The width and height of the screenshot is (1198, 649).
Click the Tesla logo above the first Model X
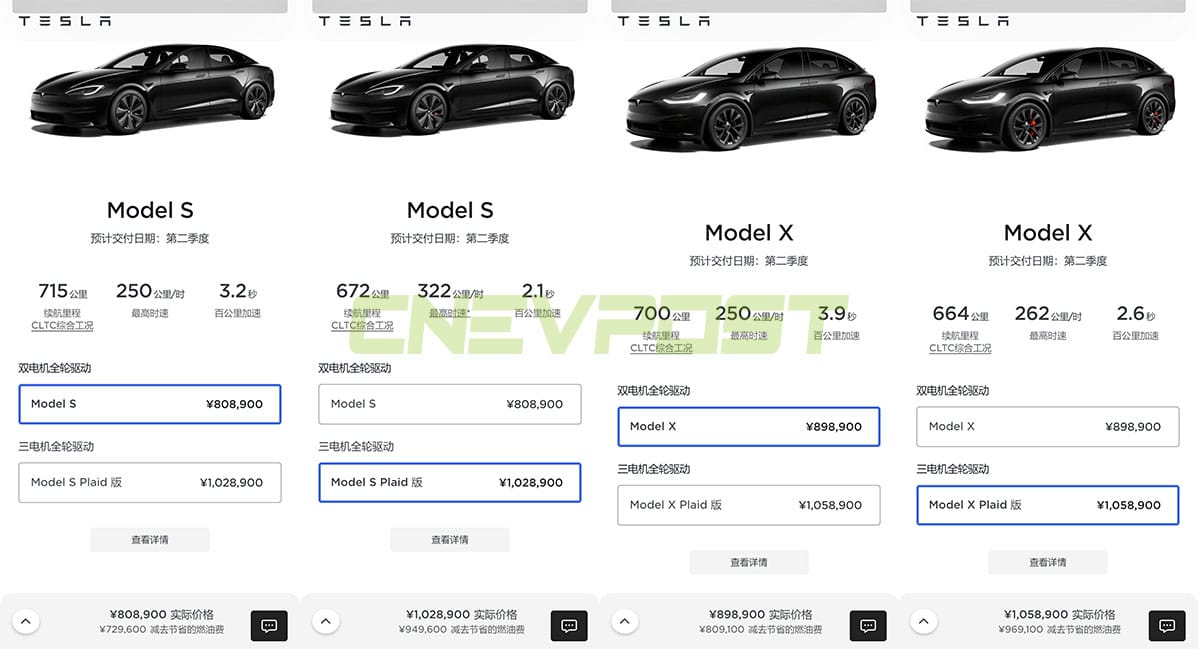(662, 18)
